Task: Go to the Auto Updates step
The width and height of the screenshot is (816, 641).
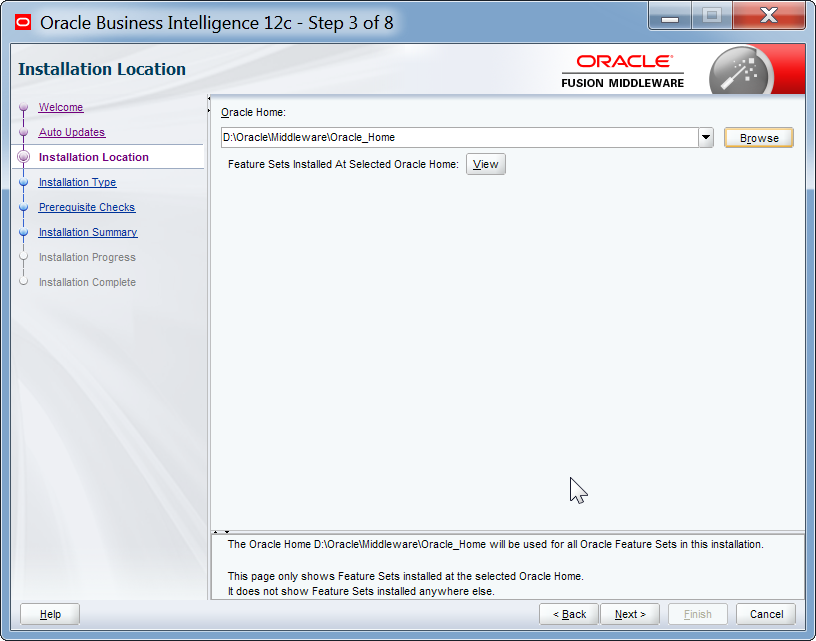Action: tap(72, 132)
